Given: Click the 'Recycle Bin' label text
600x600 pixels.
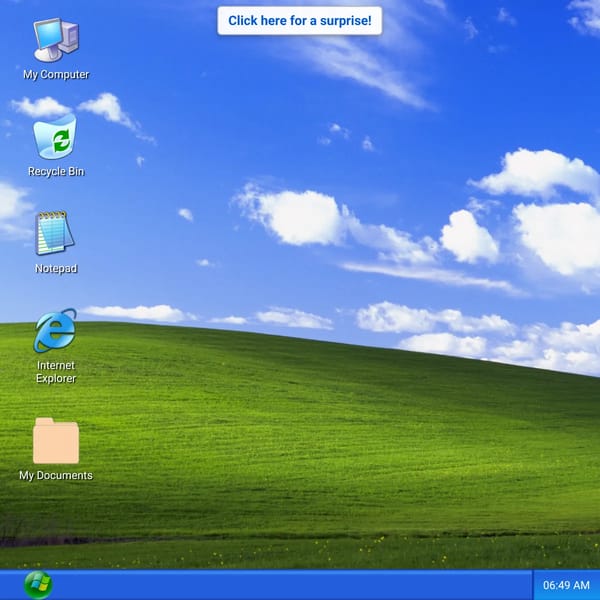Looking at the screenshot, I should (56, 171).
